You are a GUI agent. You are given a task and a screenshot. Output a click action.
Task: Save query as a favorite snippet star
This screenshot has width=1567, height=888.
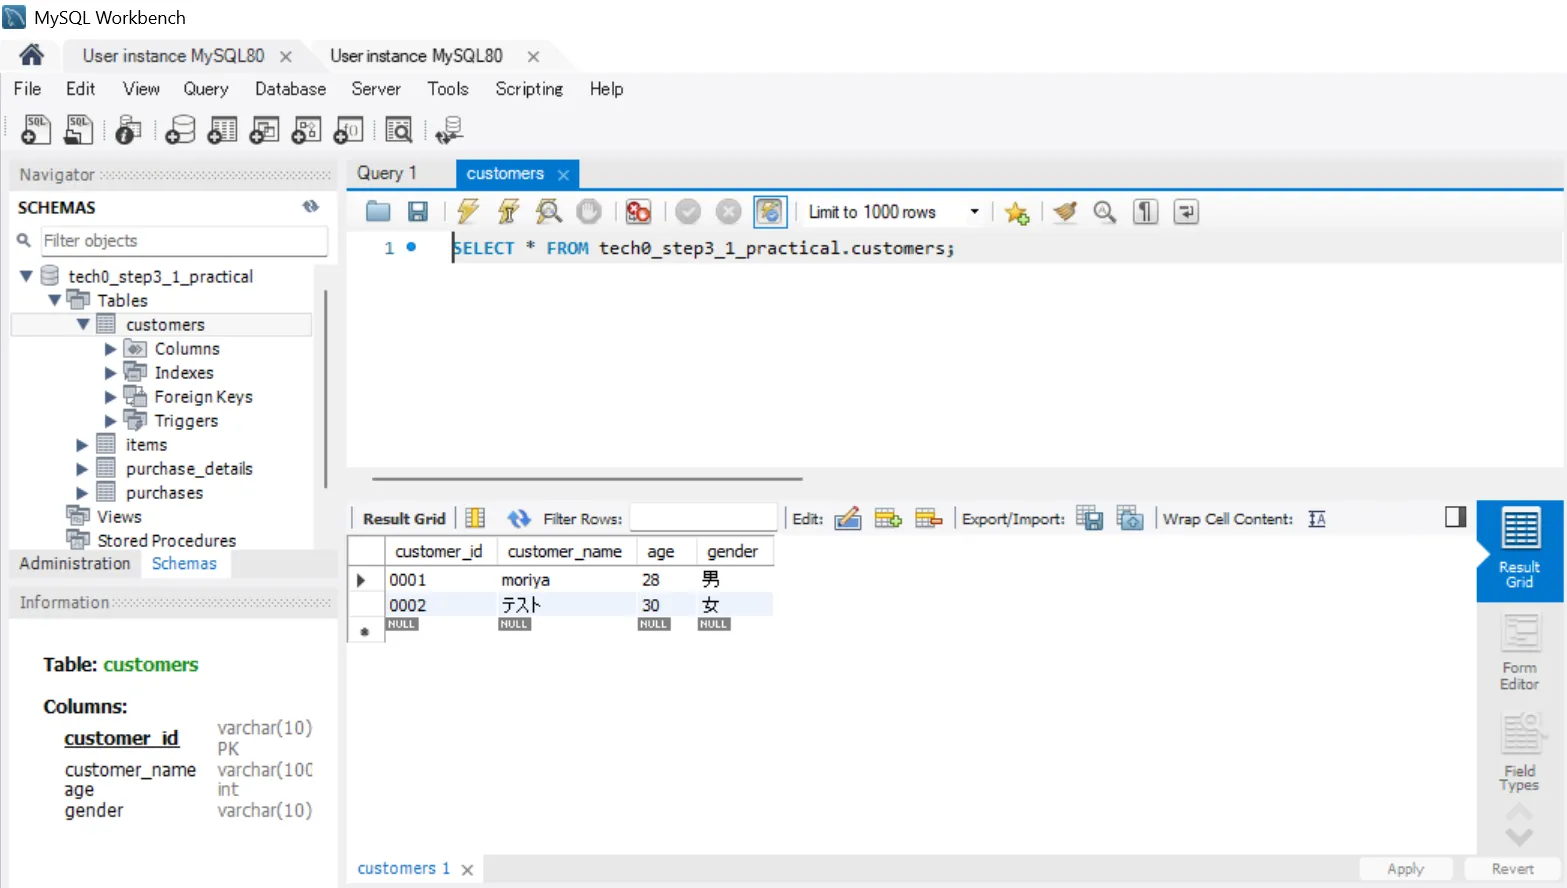1016,212
